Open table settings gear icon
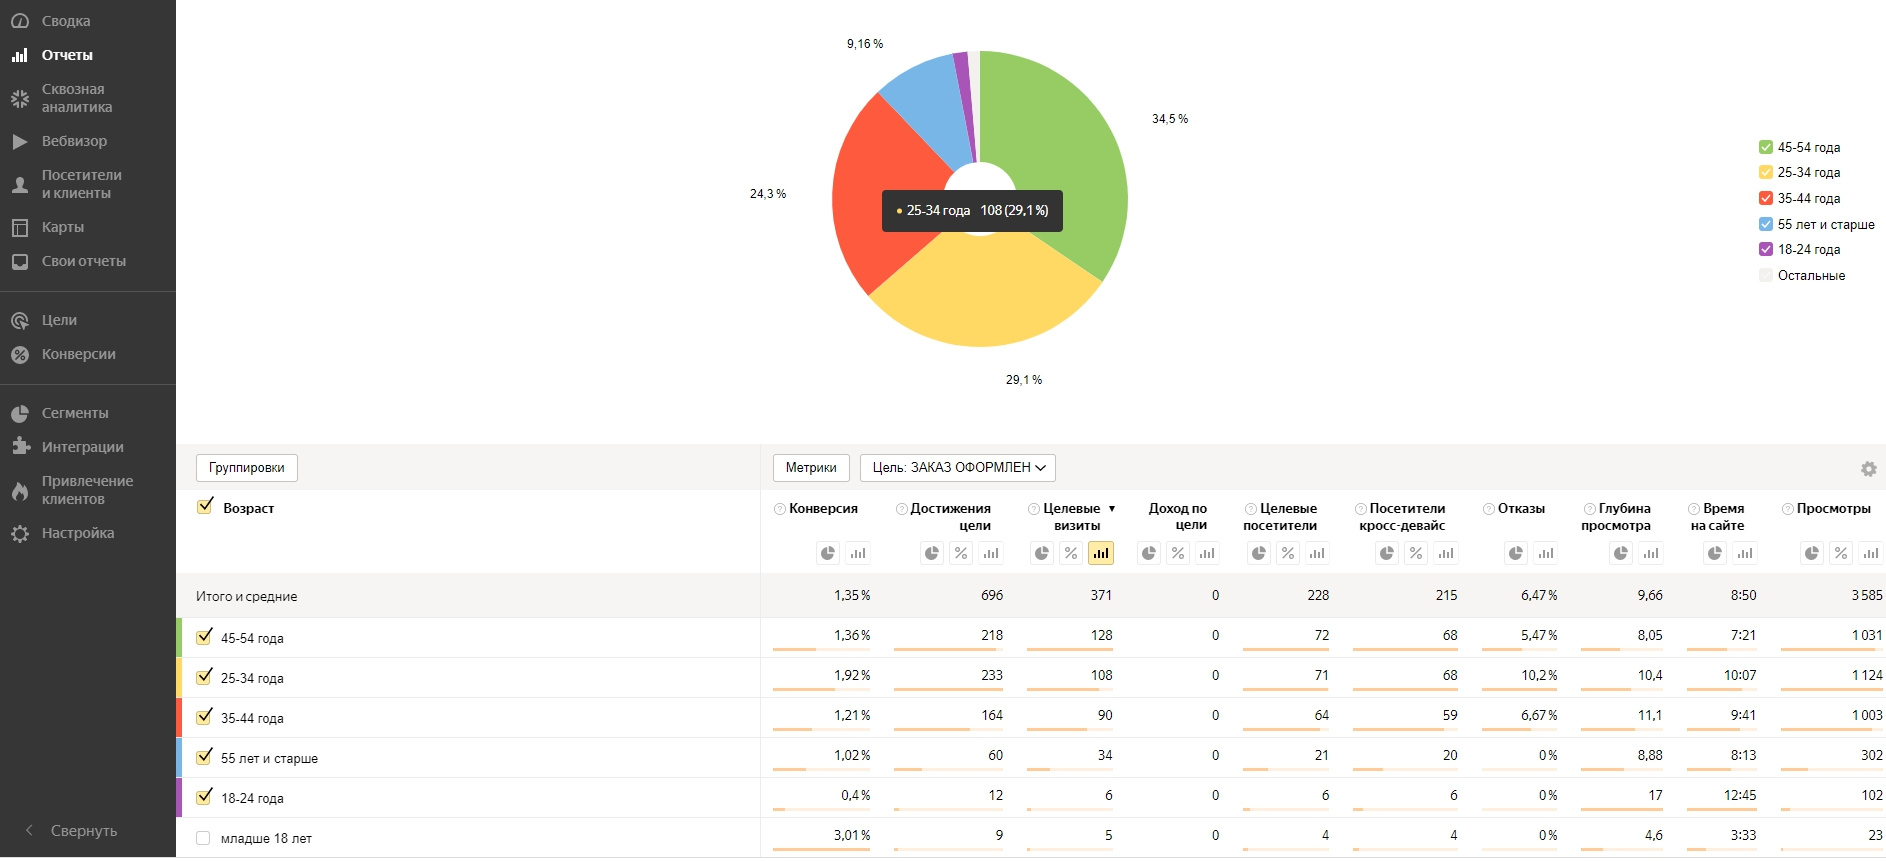Viewport: 1886px width, 861px height. click(1868, 469)
